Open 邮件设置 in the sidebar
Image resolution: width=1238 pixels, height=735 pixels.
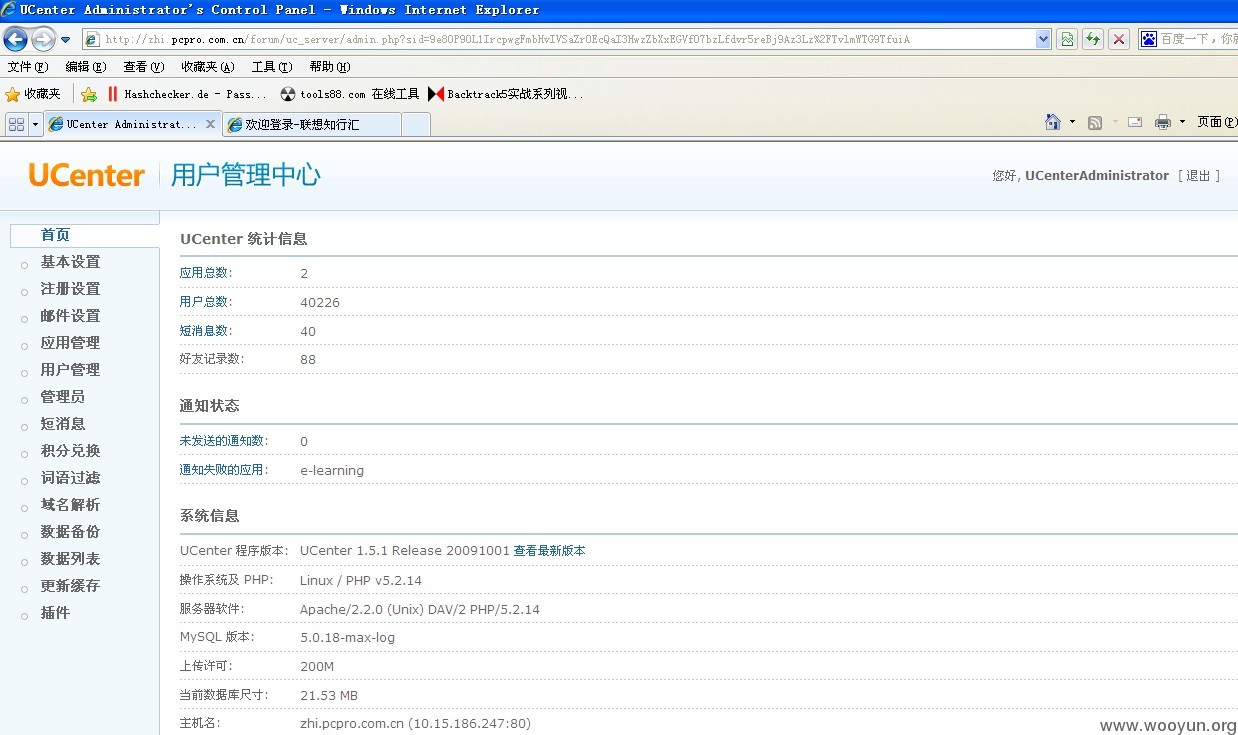(x=70, y=316)
